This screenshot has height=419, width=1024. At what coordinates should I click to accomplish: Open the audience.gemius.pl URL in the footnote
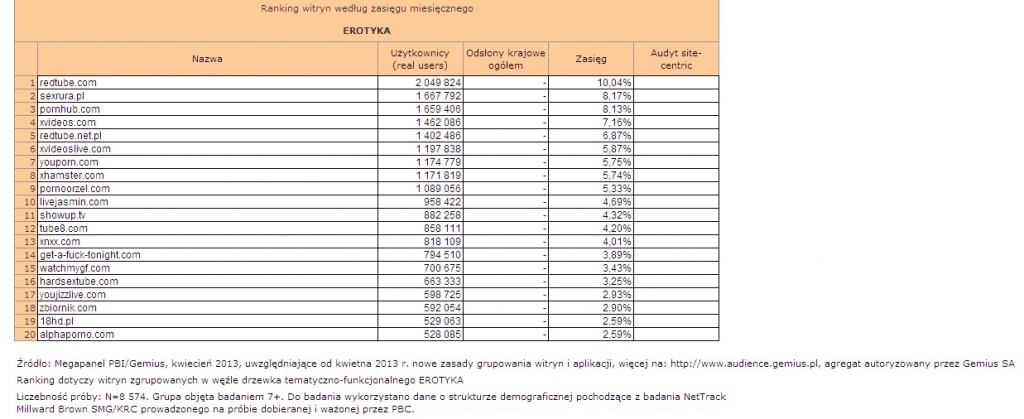[x=743, y=365]
